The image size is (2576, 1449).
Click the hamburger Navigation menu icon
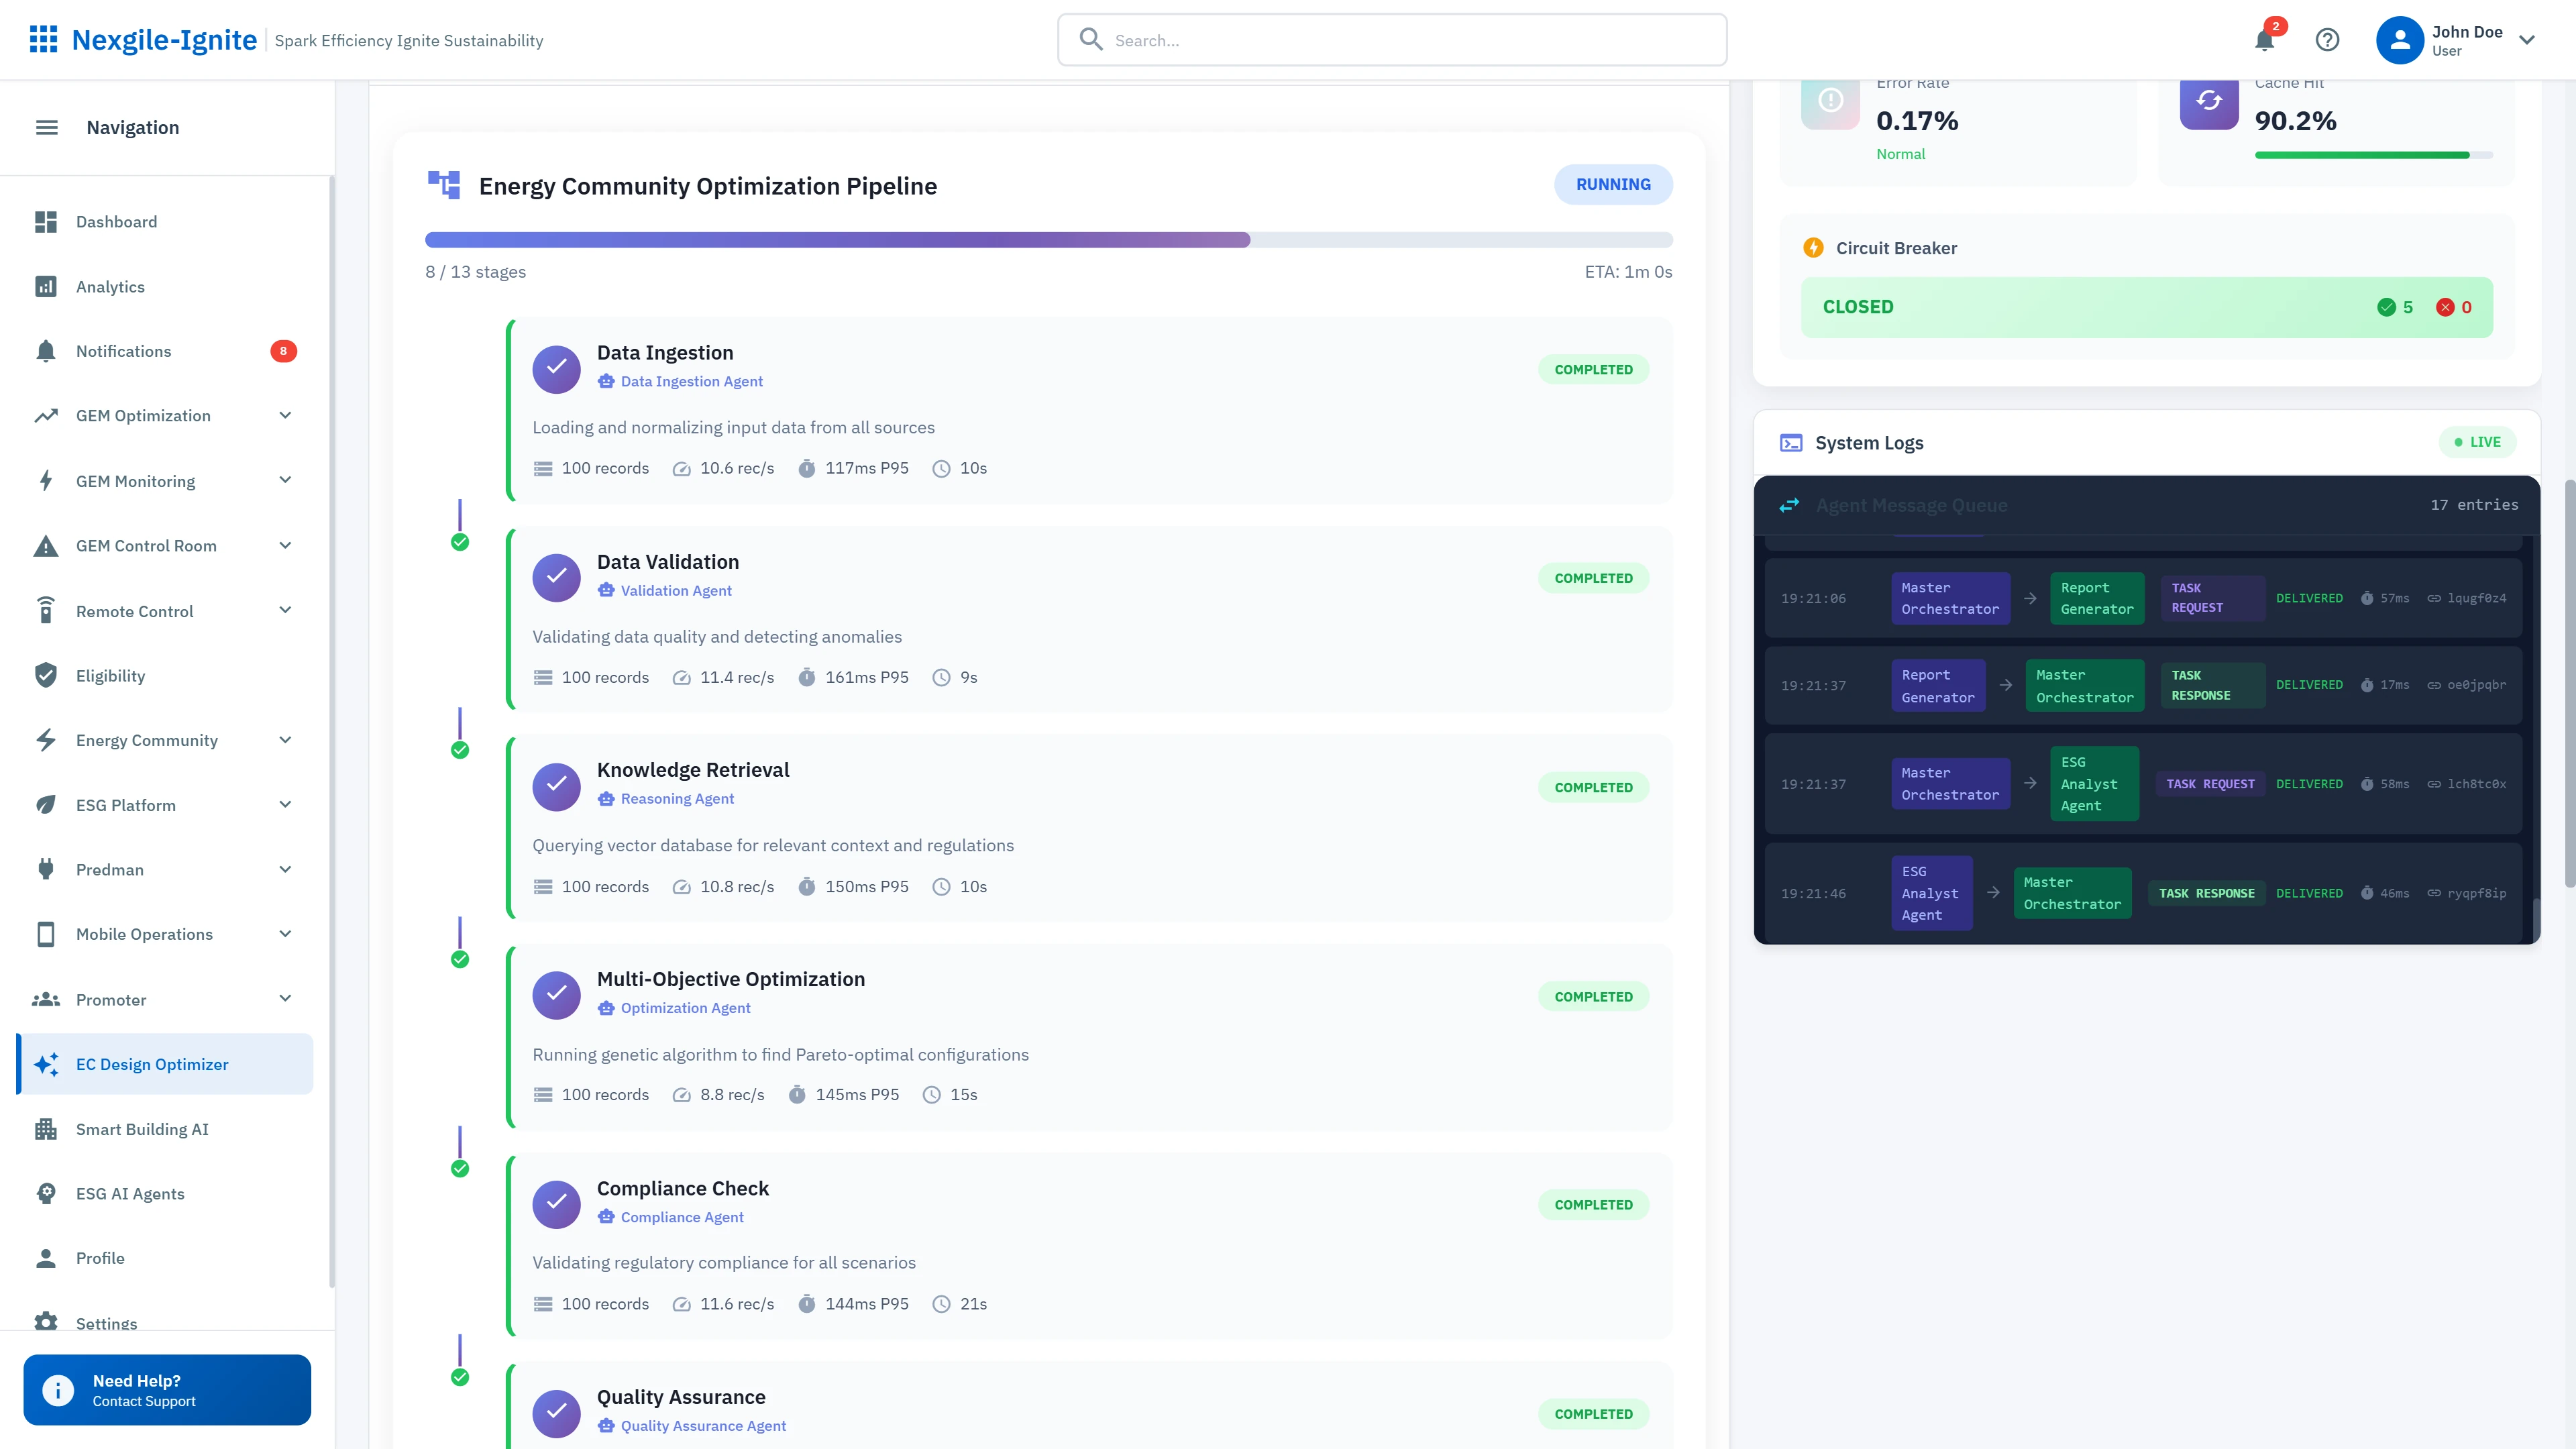47,127
